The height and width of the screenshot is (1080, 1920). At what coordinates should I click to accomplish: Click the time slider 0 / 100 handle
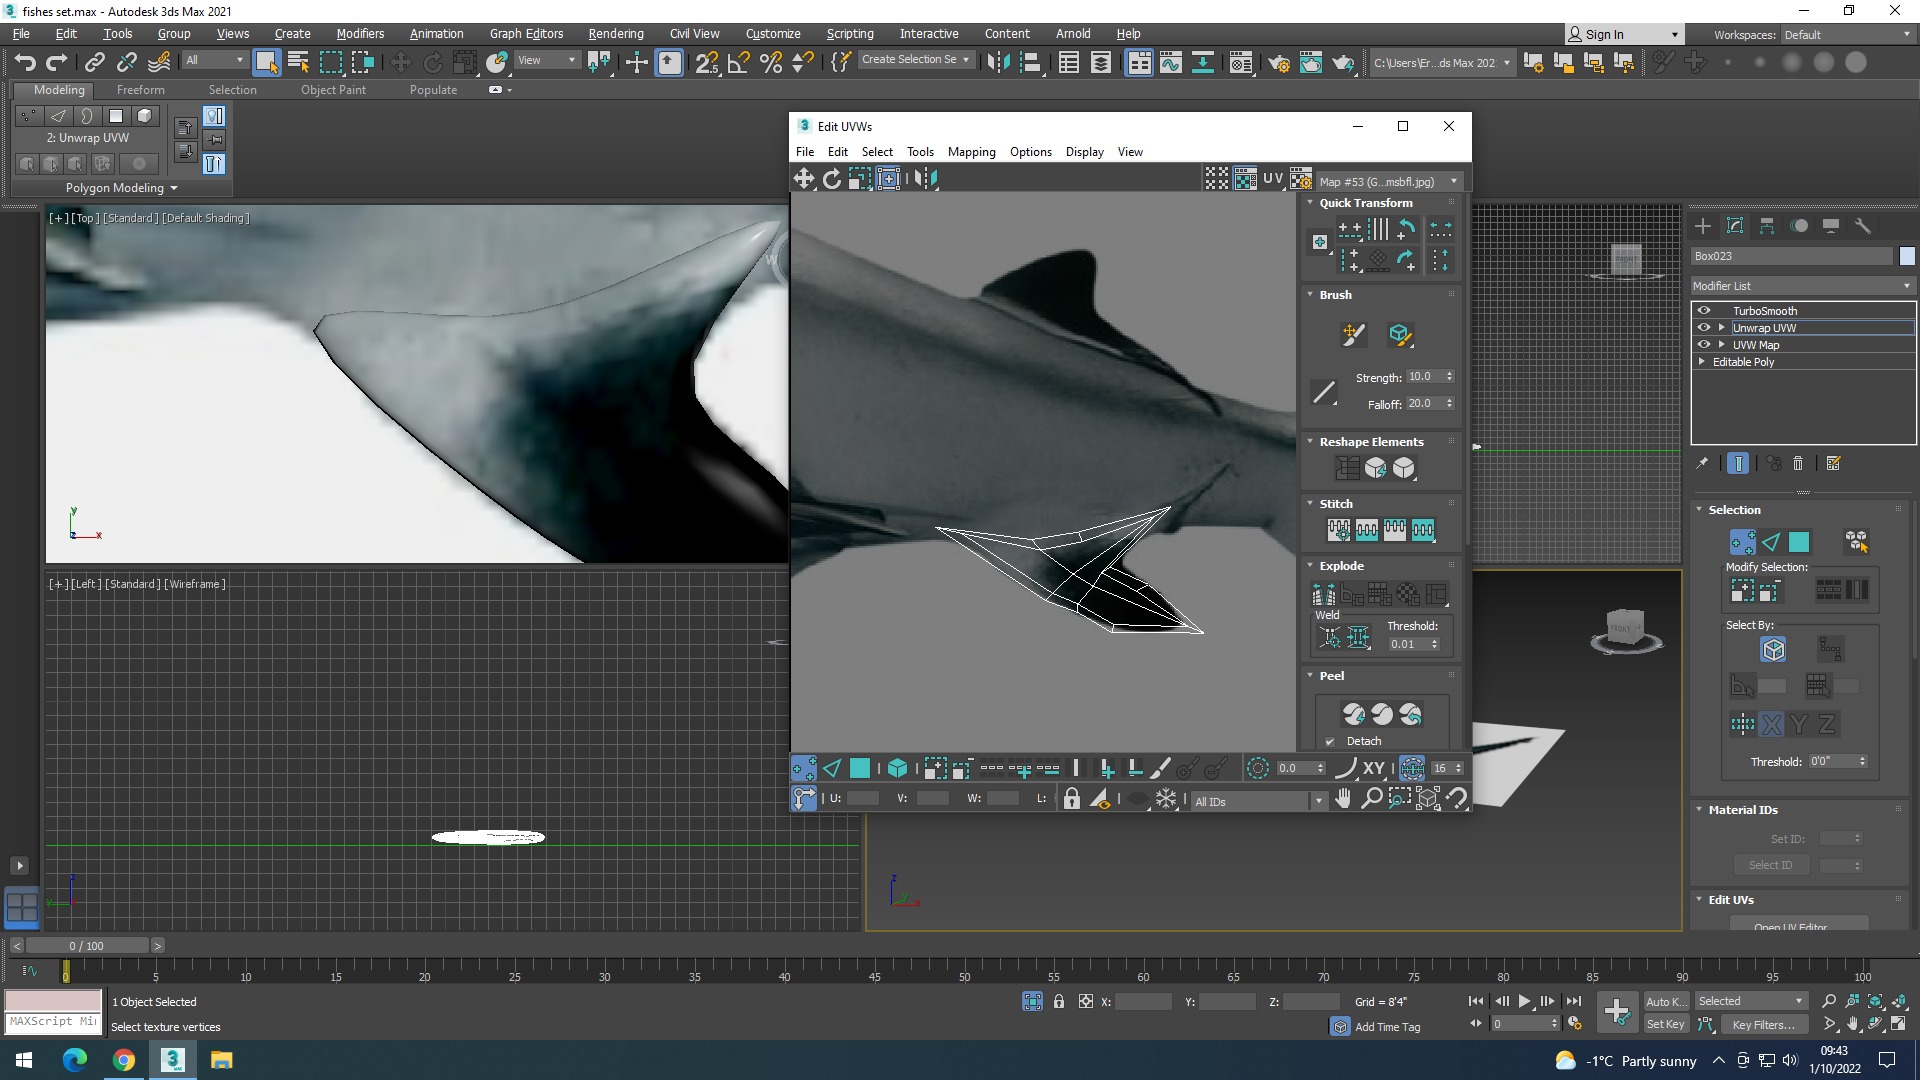(87, 946)
